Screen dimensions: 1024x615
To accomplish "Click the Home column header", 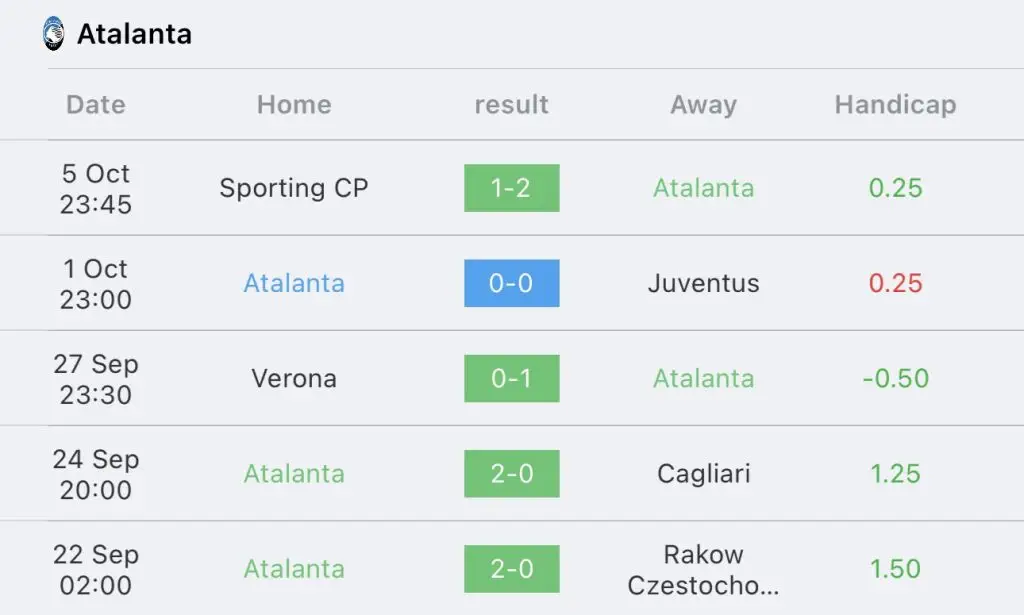I will pyautogui.click(x=294, y=104).
